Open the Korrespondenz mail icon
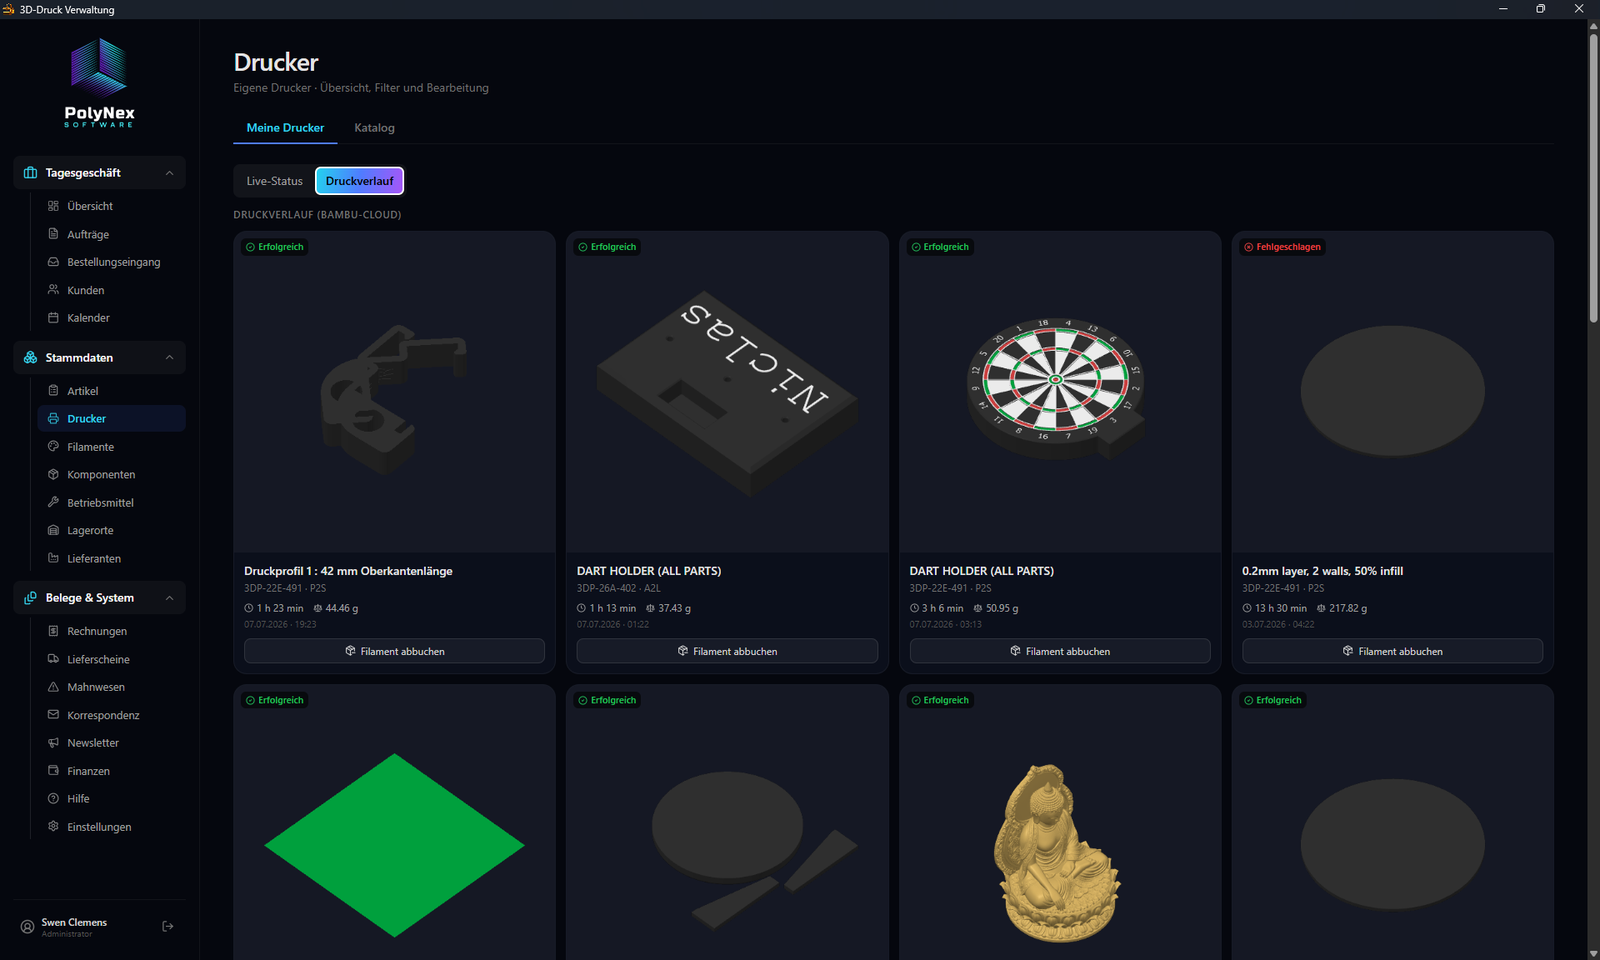The width and height of the screenshot is (1600, 960). [54, 715]
